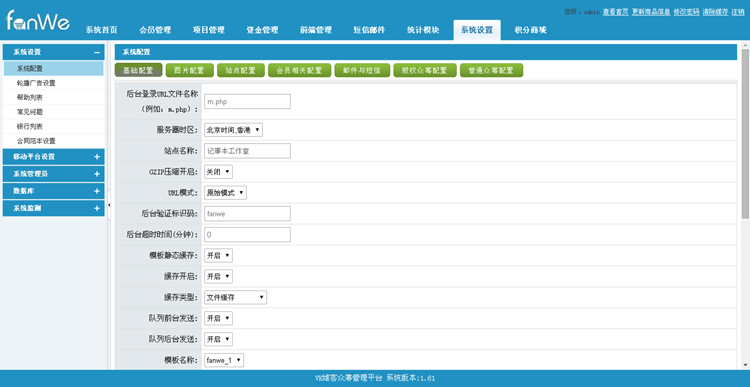Open the 短信邮件 top menu
This screenshot has width=750, height=387.
[x=370, y=30]
